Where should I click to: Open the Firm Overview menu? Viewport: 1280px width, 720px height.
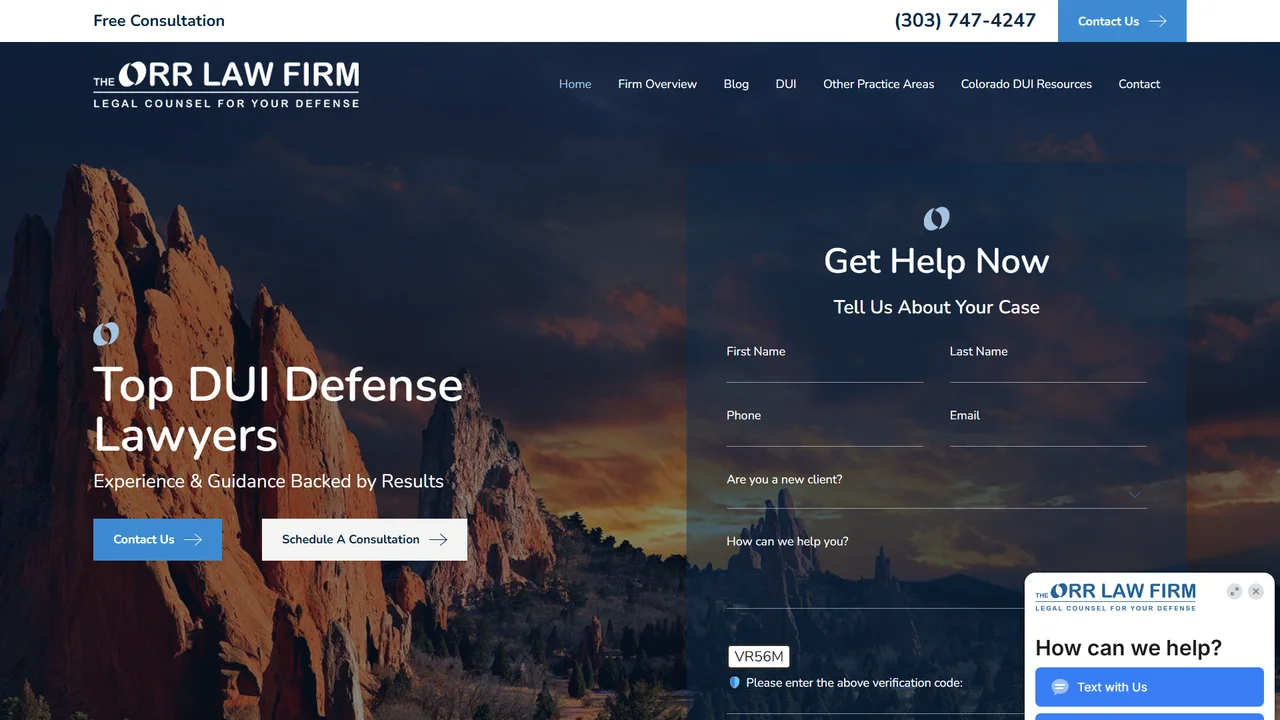point(657,84)
